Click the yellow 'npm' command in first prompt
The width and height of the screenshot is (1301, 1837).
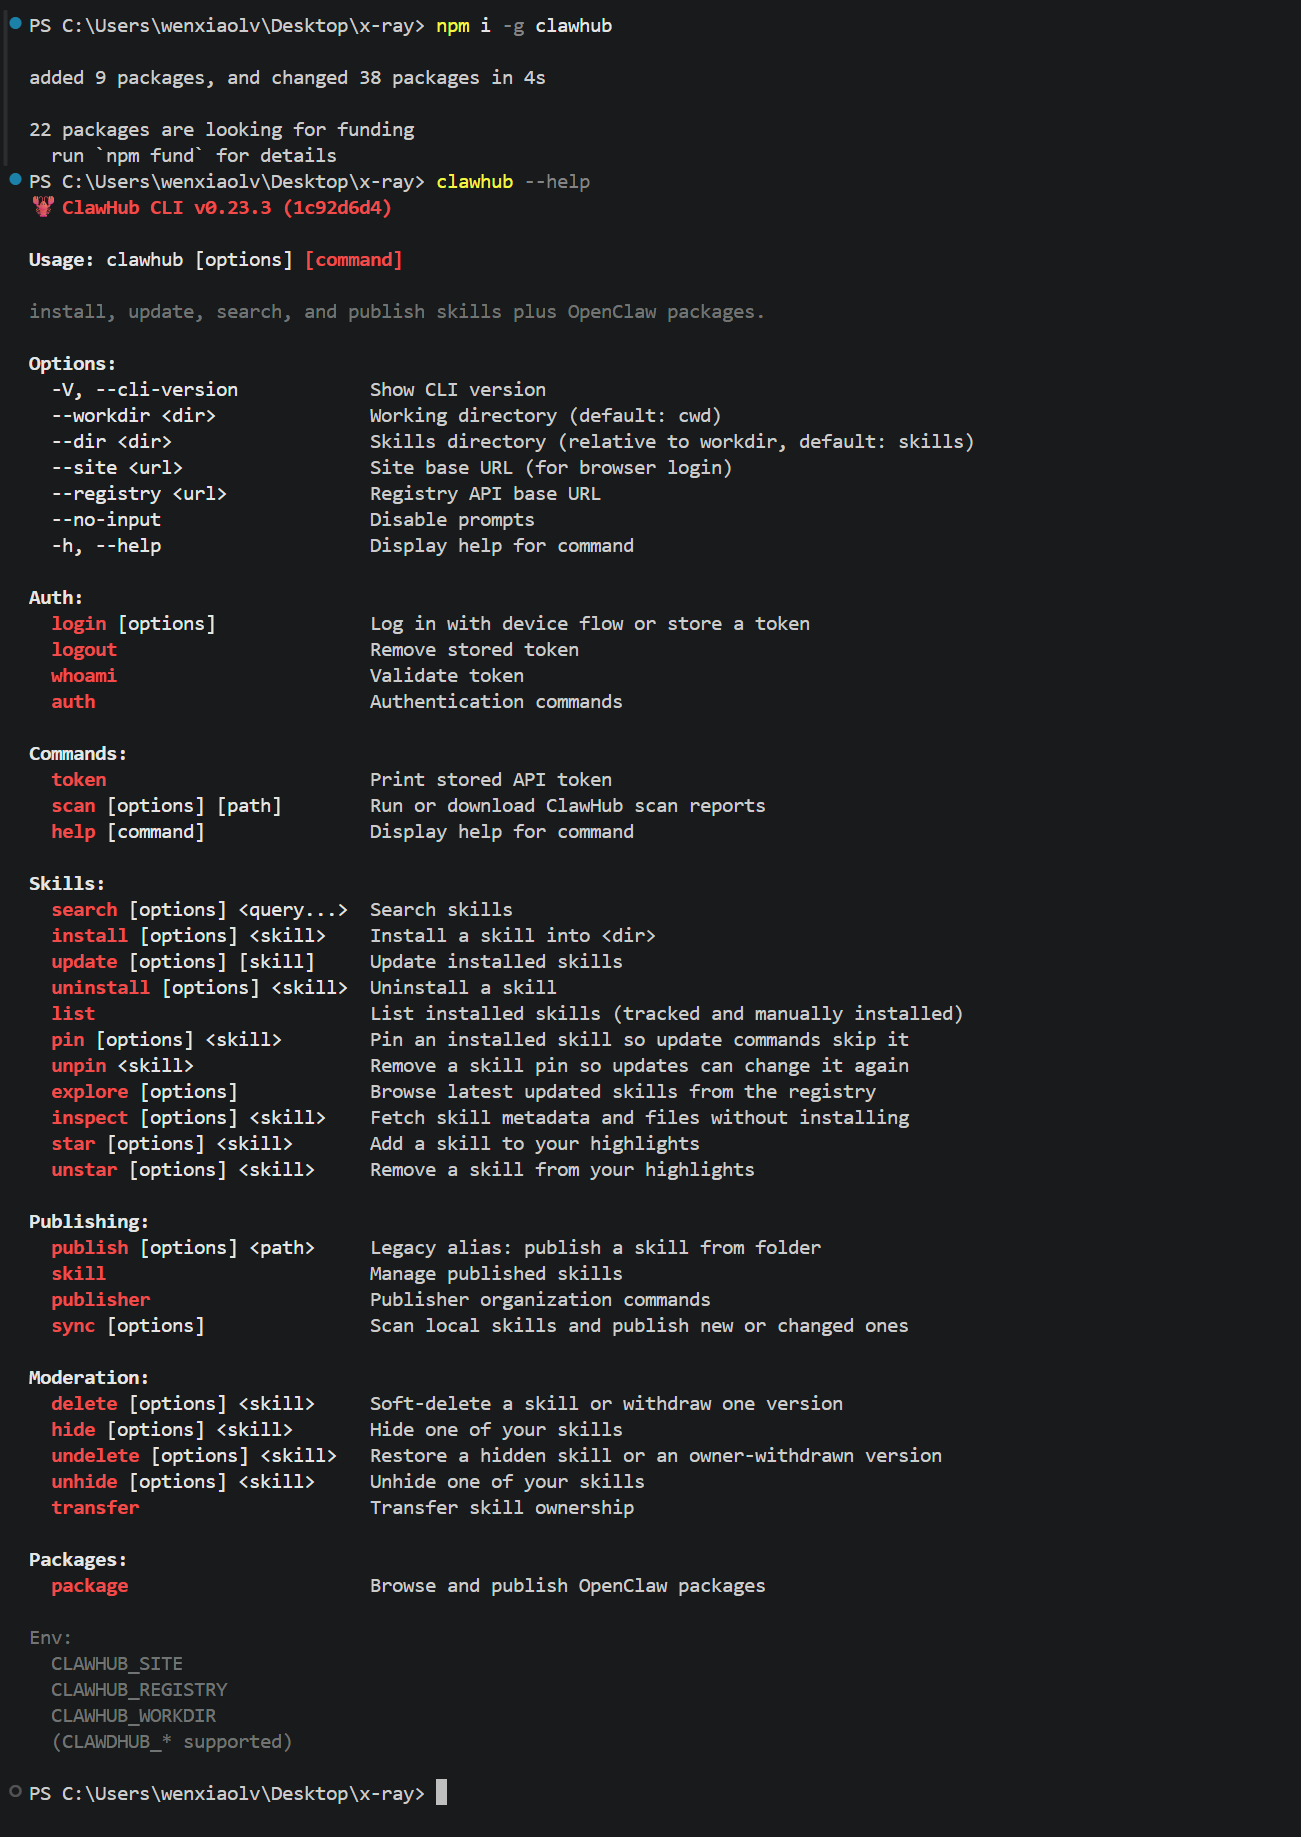pyautogui.click(x=453, y=26)
